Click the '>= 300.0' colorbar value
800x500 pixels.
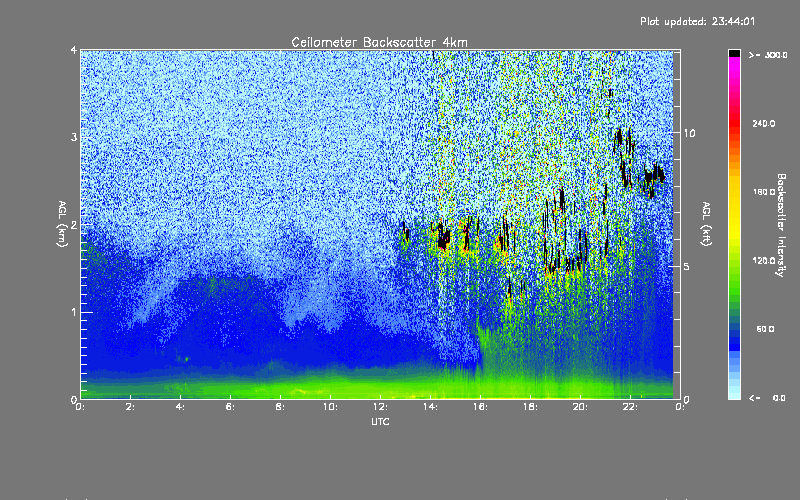point(768,55)
